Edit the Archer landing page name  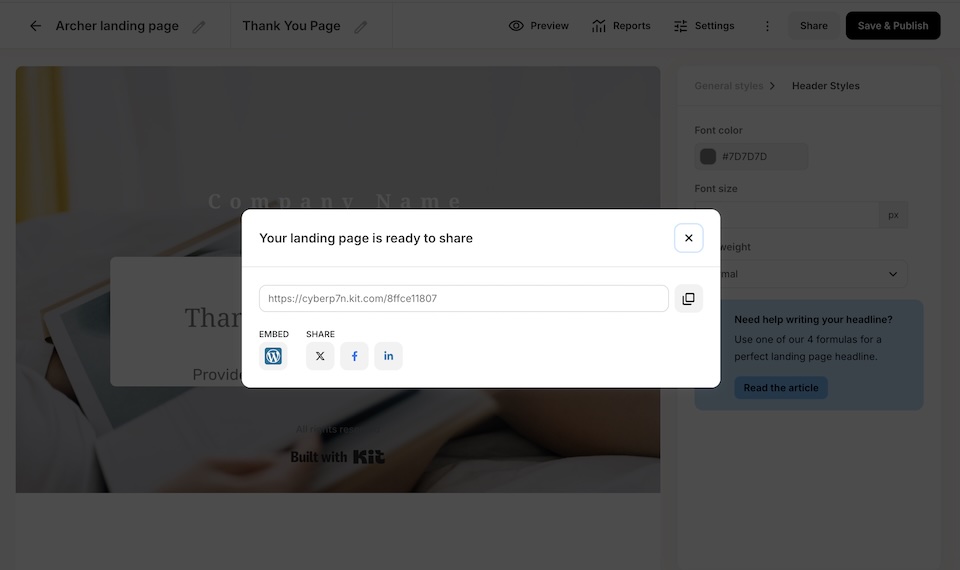[199, 27]
